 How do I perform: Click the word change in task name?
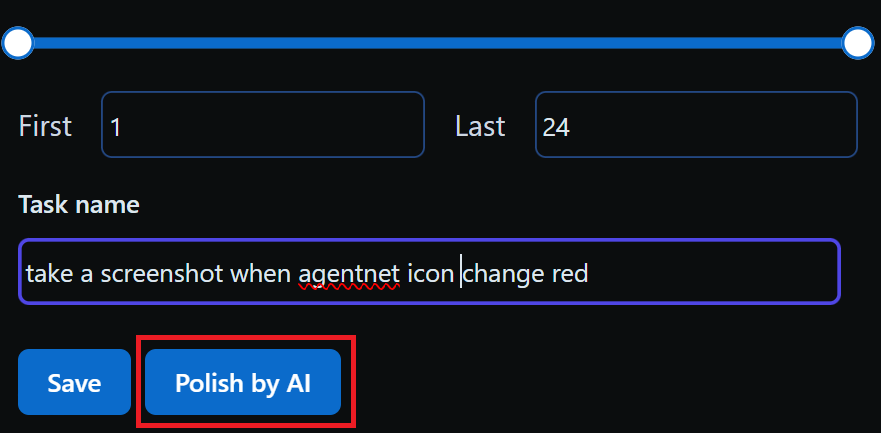click(x=503, y=271)
